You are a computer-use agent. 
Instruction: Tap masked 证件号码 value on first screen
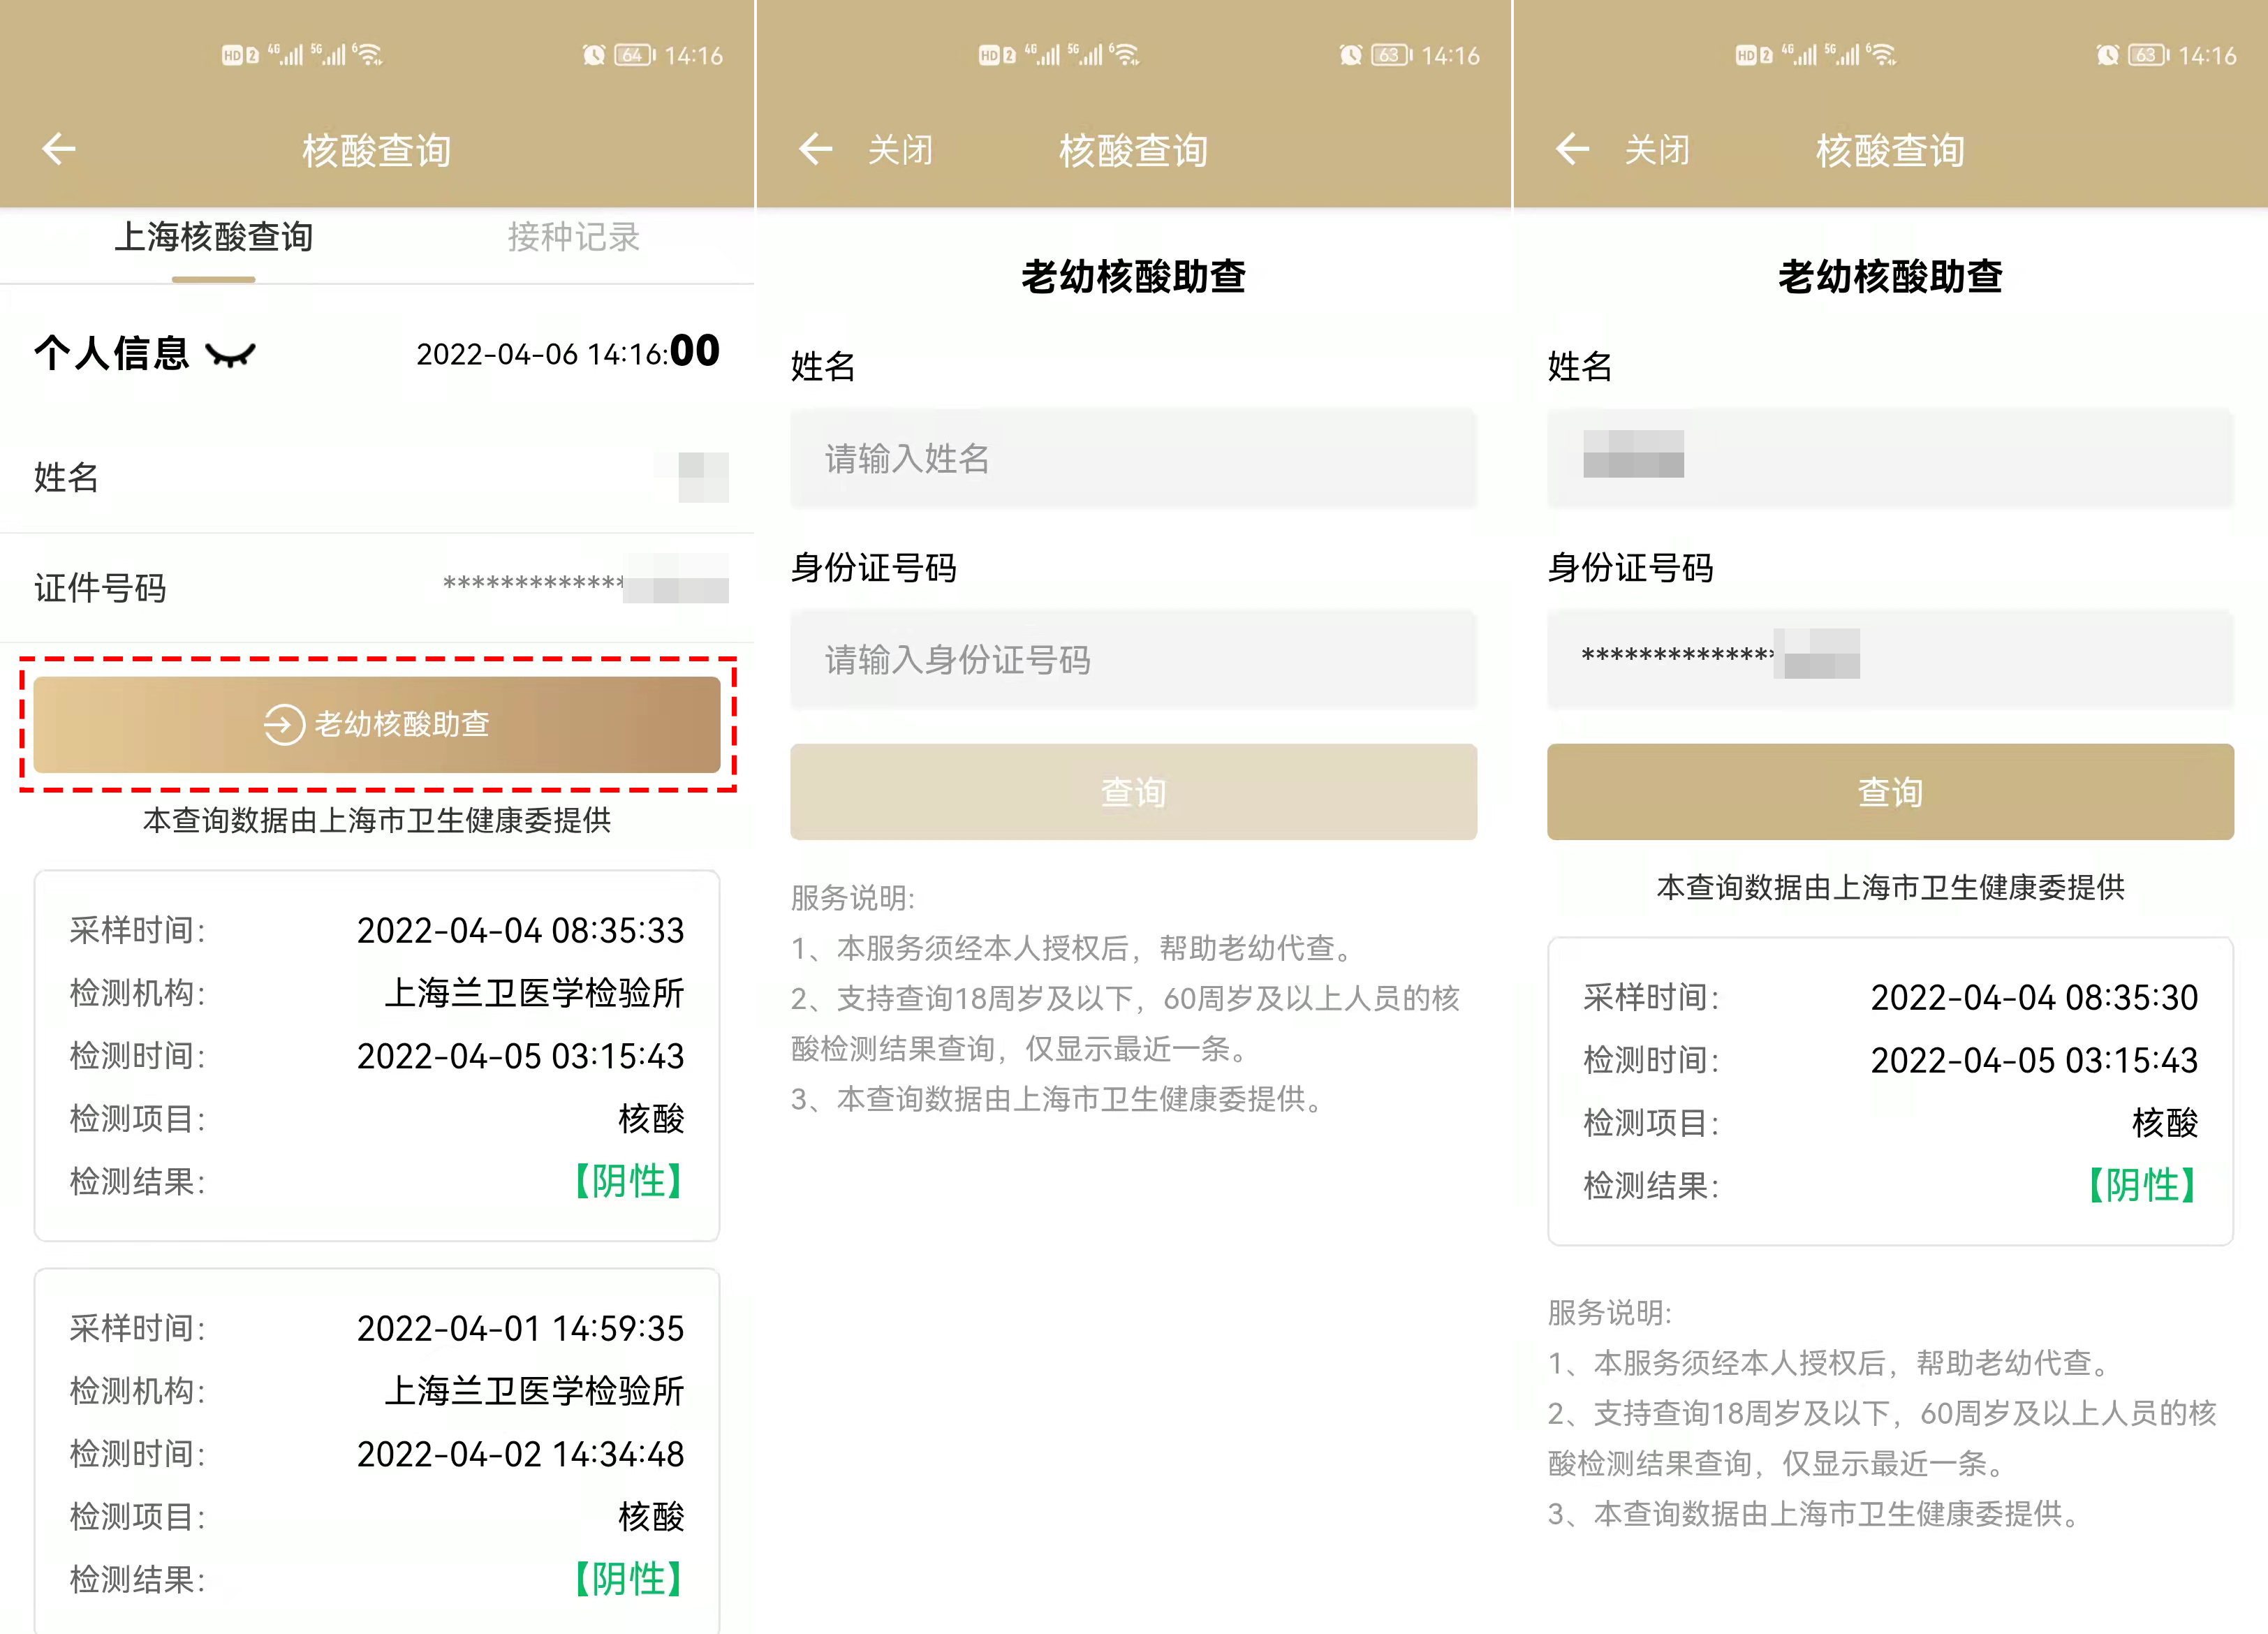pyautogui.click(x=585, y=582)
